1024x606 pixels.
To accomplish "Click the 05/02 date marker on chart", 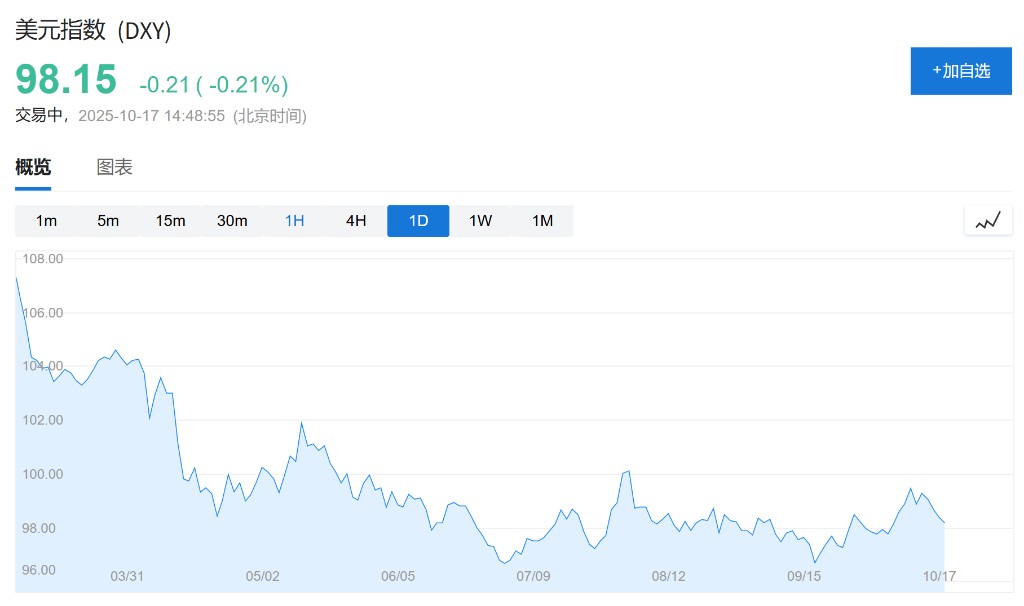I will pos(262,576).
